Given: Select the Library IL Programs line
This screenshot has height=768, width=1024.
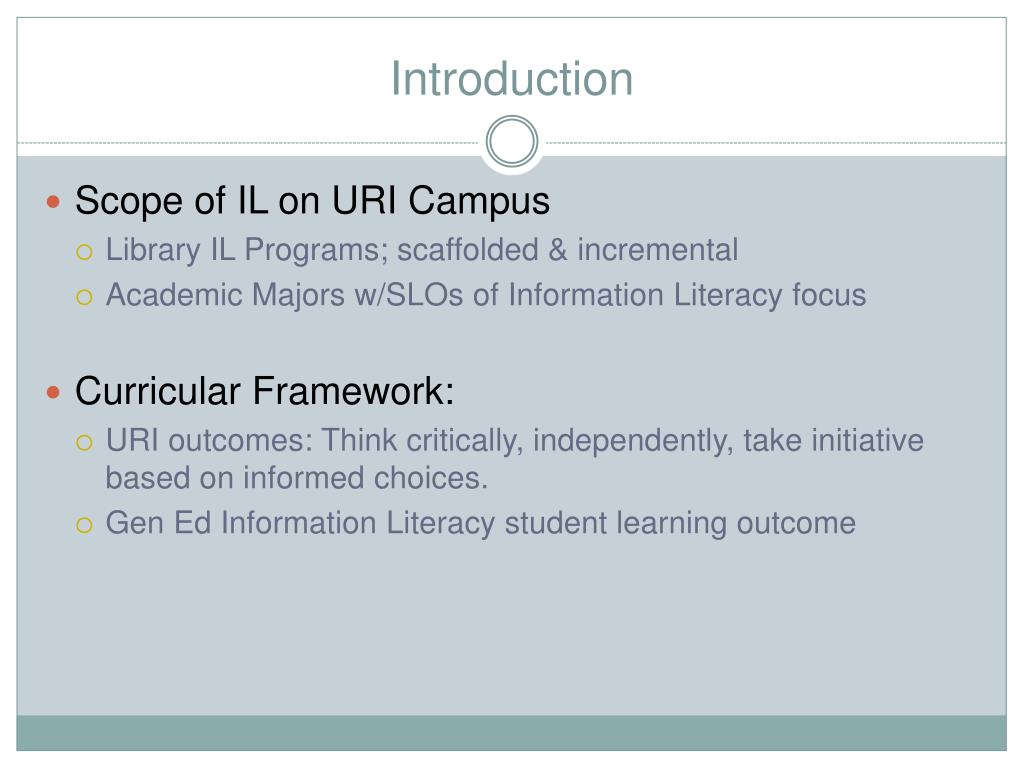Looking at the screenshot, I should [x=422, y=250].
